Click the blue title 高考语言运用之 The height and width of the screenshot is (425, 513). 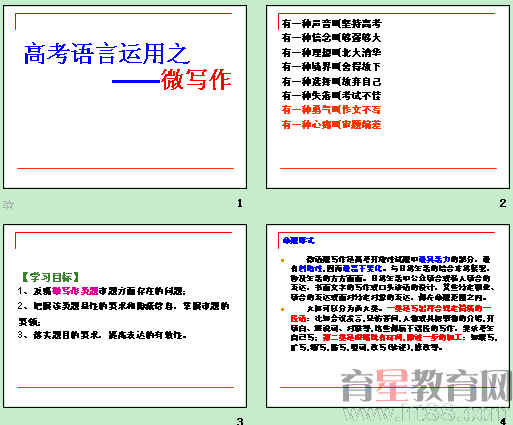(107, 53)
